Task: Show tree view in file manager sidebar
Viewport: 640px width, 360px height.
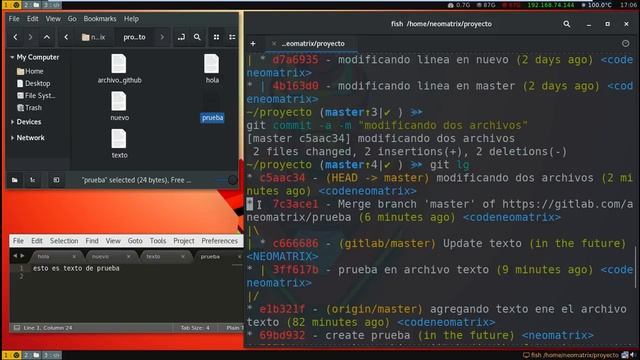Action: (33, 180)
